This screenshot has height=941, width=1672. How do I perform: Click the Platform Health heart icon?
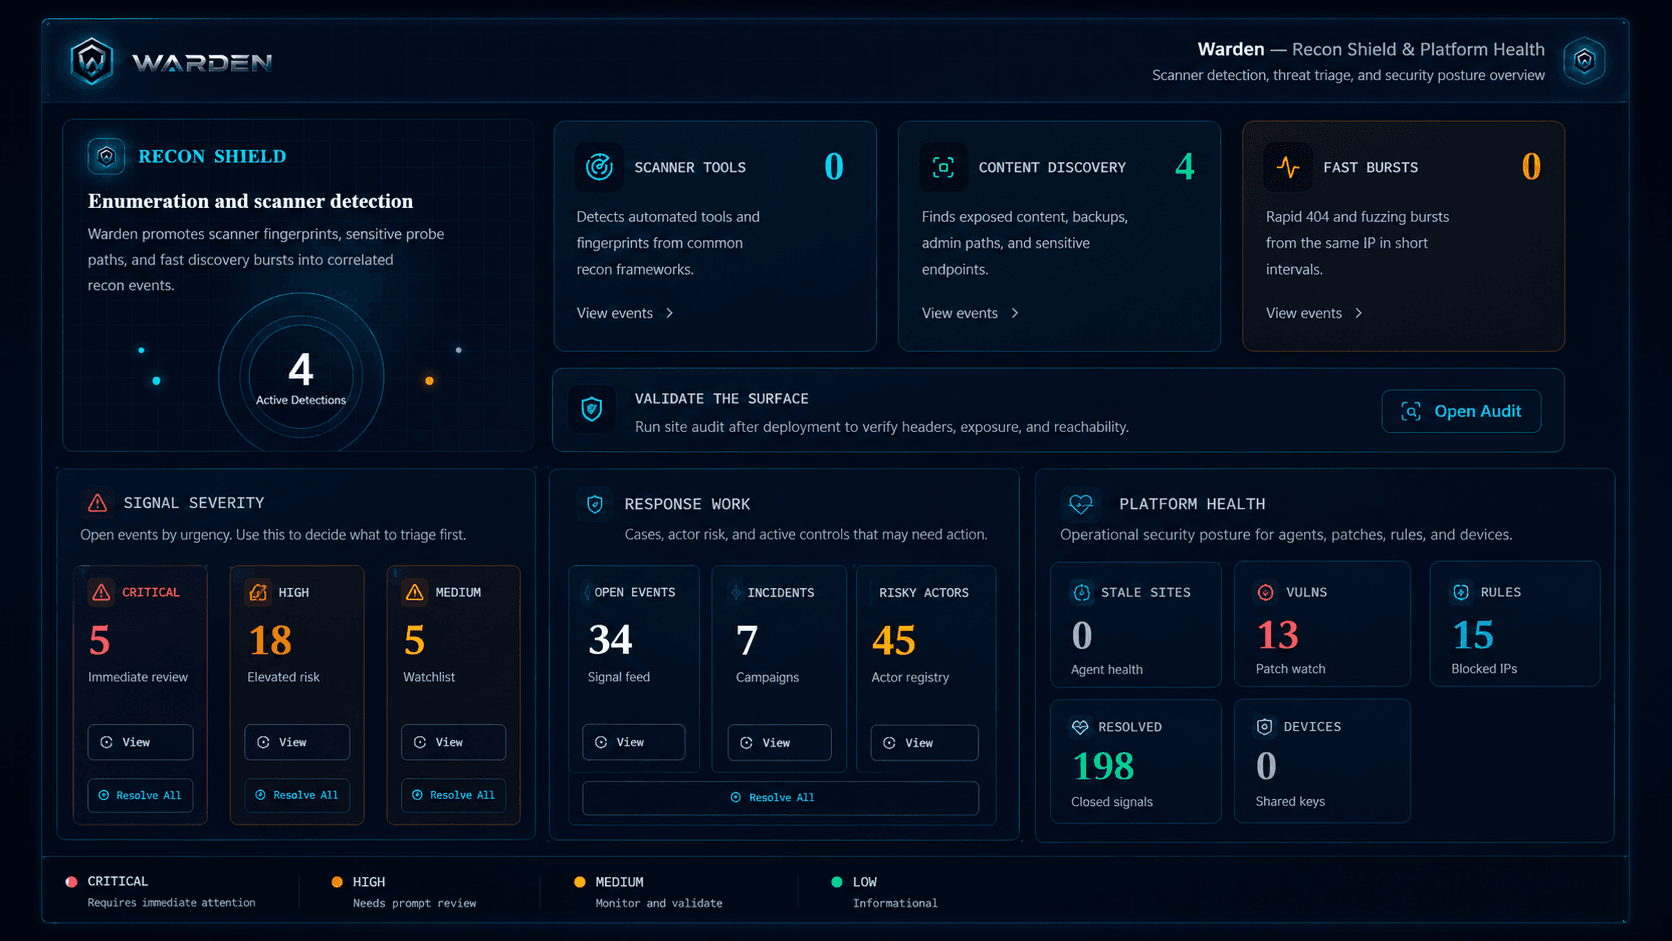1081,503
